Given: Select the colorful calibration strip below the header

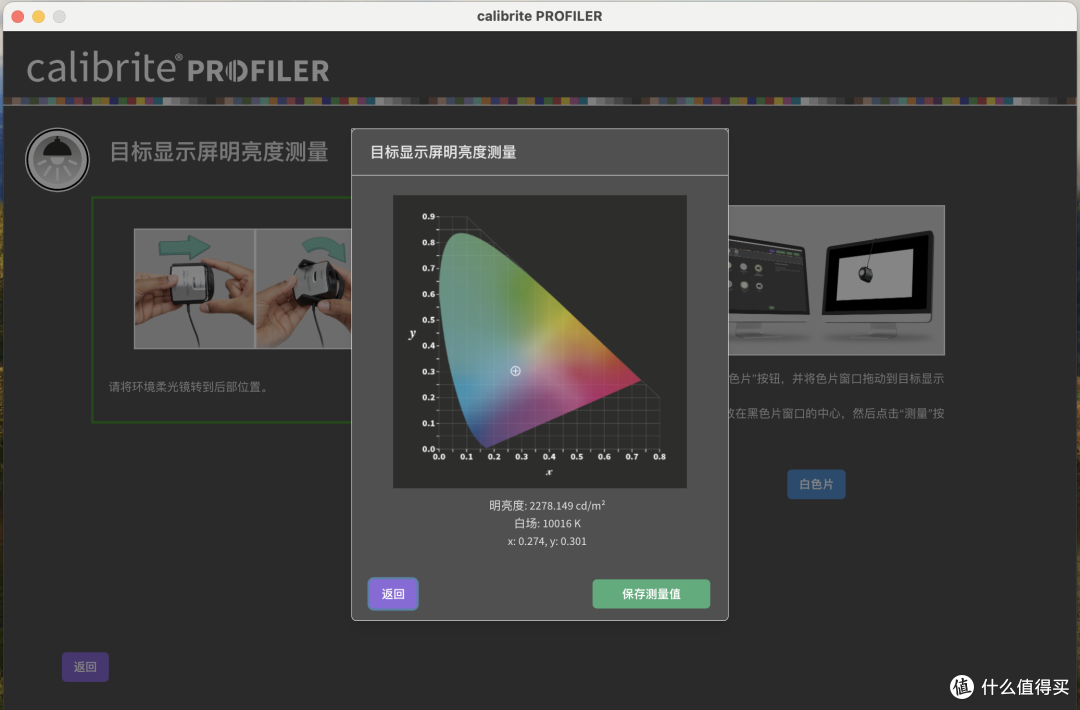Looking at the screenshot, I should coord(540,98).
